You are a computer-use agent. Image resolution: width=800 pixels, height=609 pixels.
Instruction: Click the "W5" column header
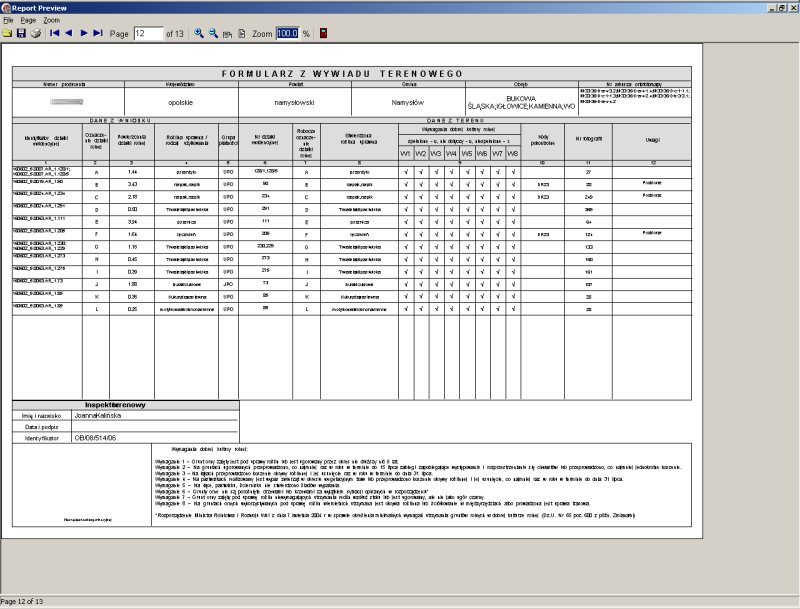(467, 154)
